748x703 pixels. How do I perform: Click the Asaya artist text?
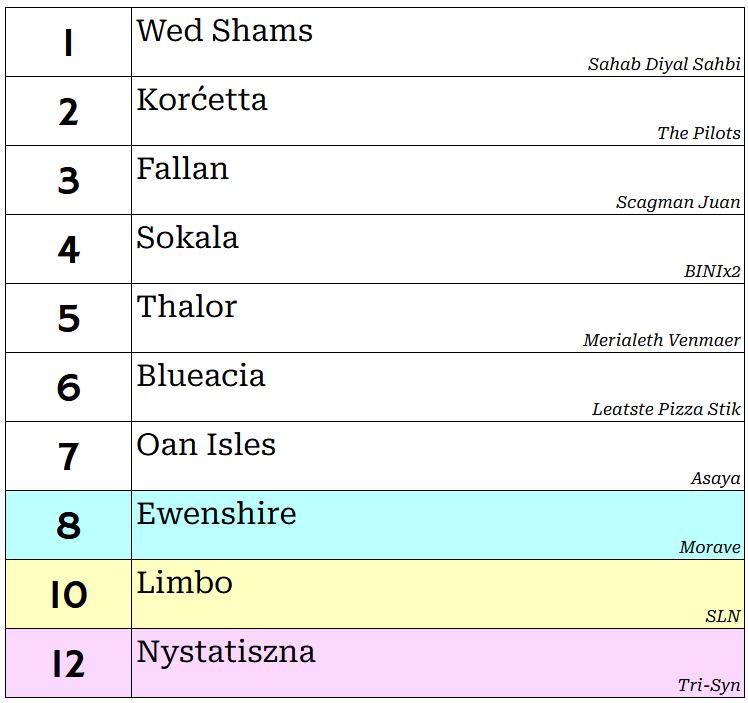pyautogui.click(x=716, y=478)
